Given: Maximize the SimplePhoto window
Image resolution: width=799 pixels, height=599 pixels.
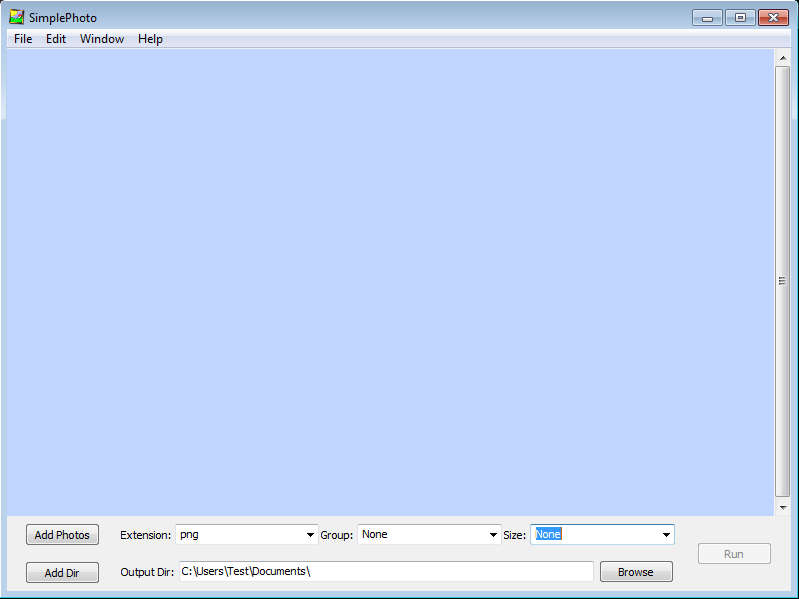Looking at the screenshot, I should pos(740,18).
